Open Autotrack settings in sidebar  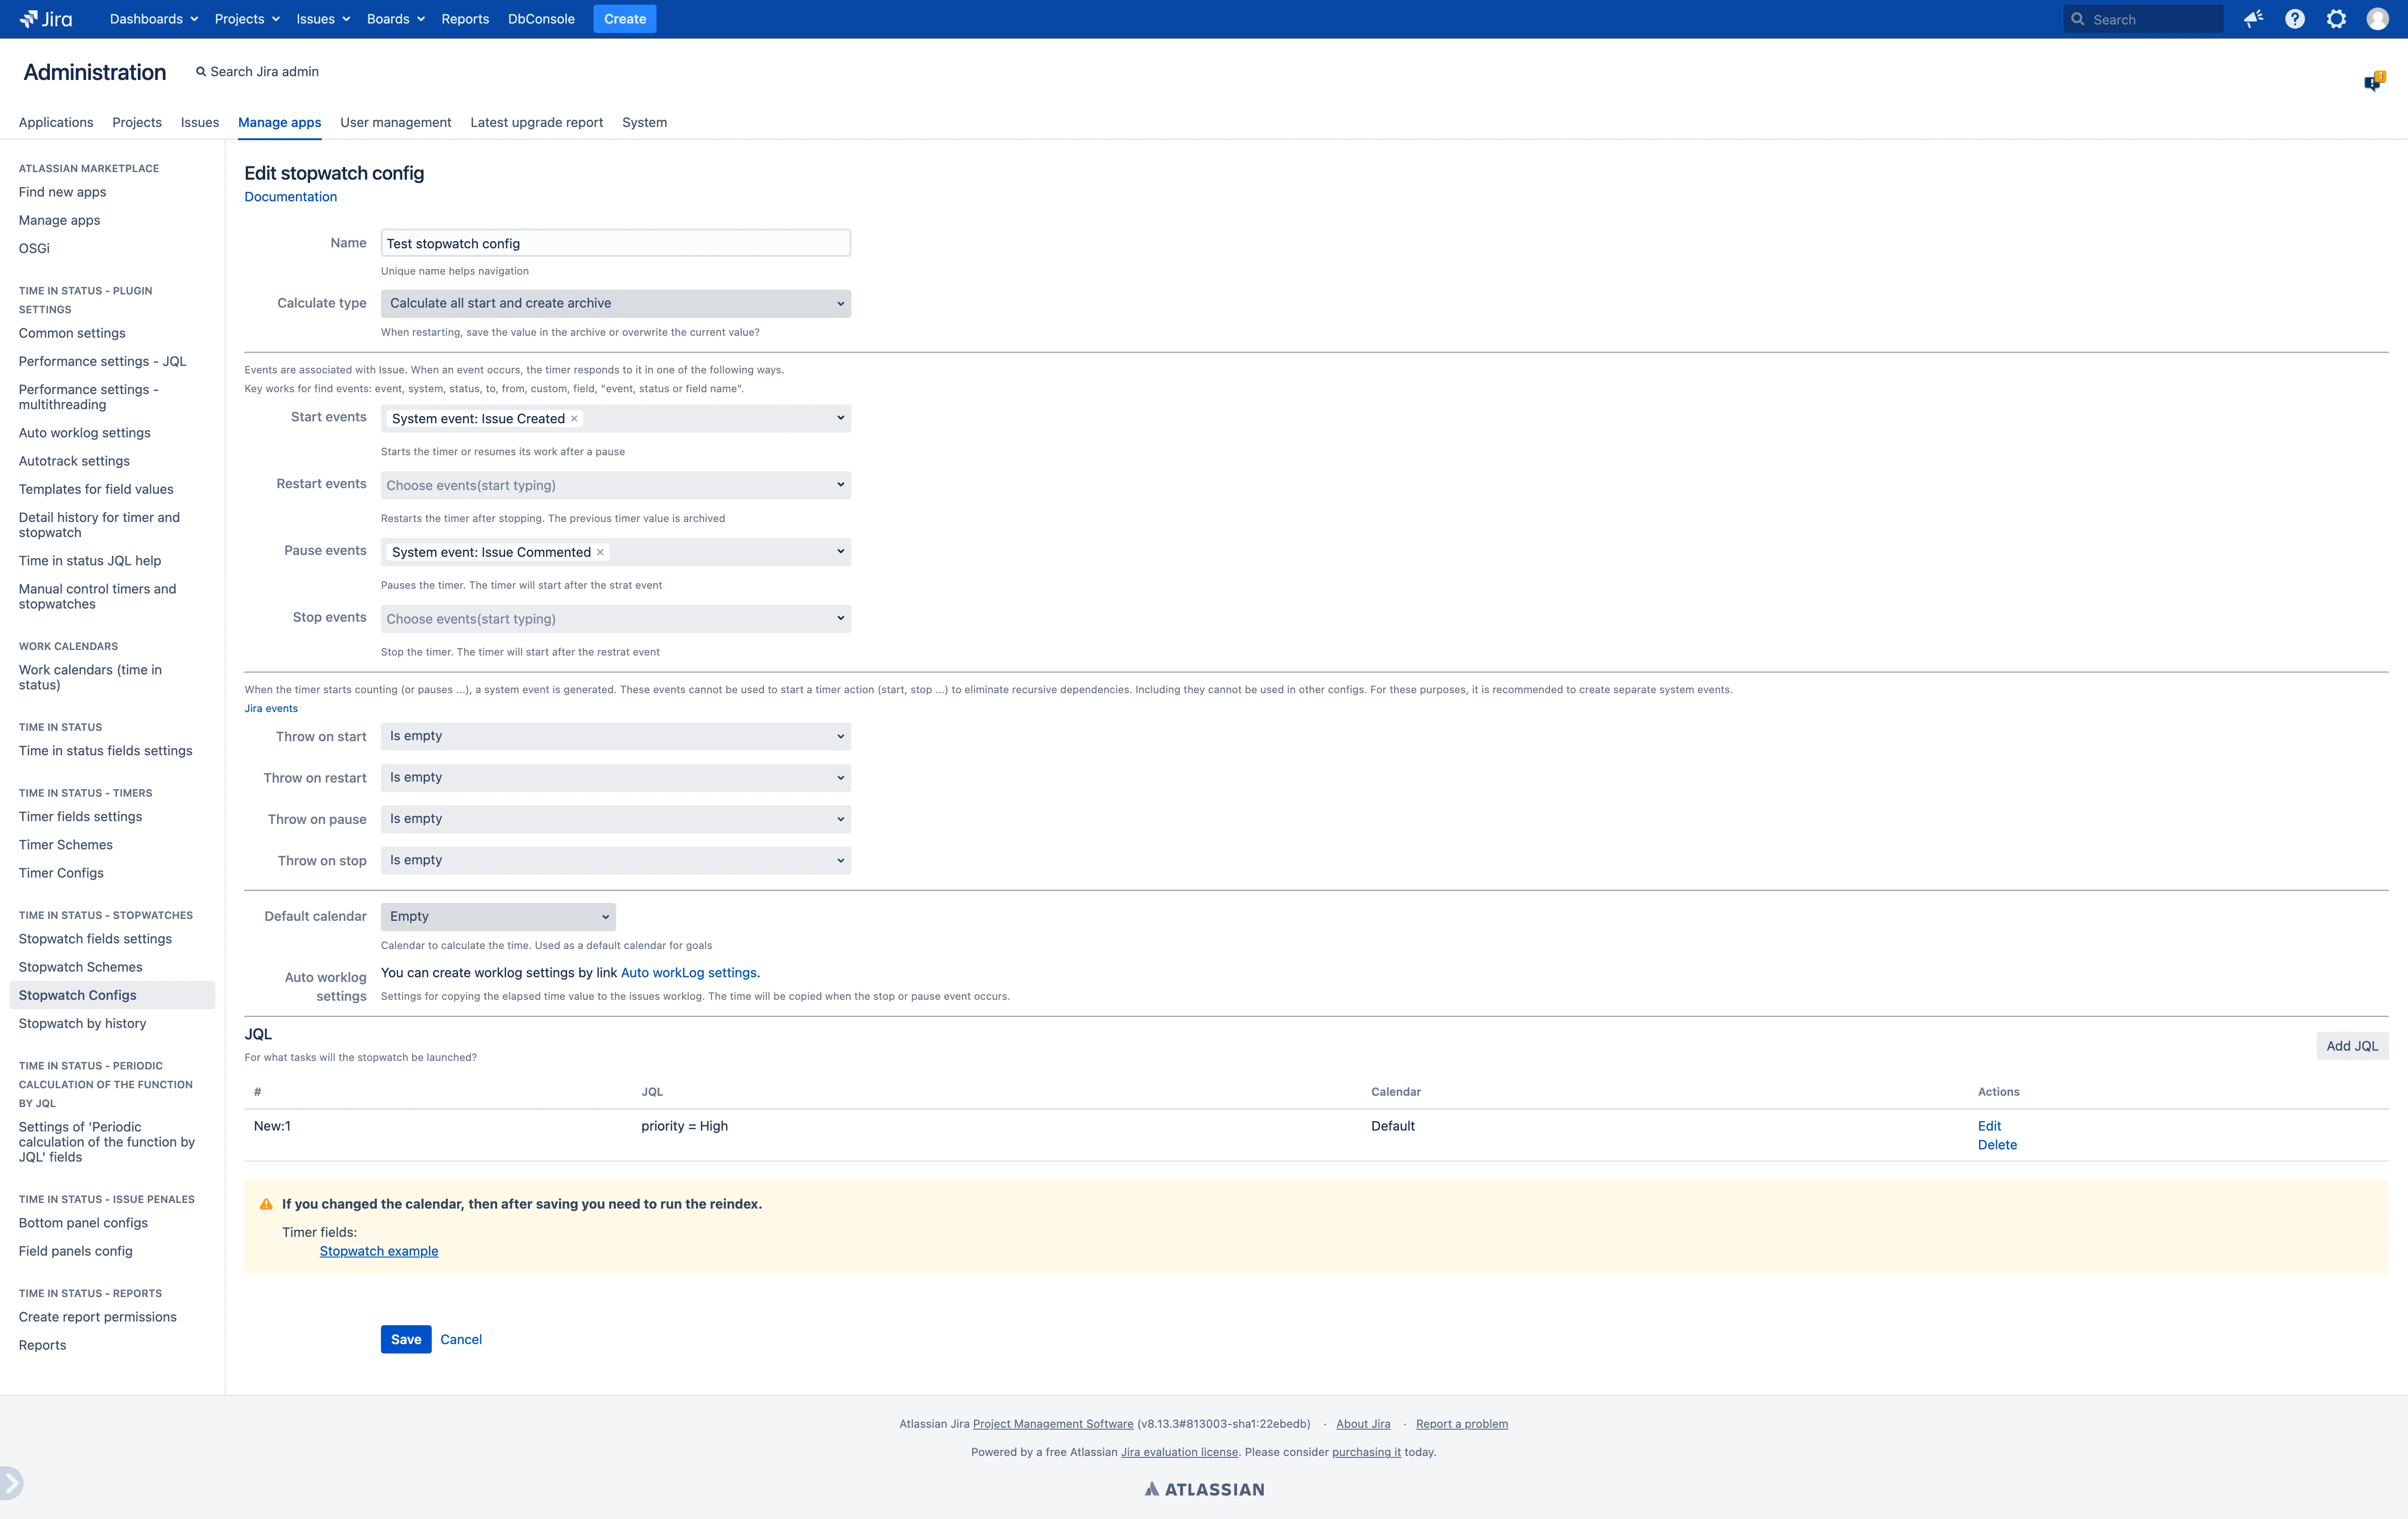click(x=74, y=461)
